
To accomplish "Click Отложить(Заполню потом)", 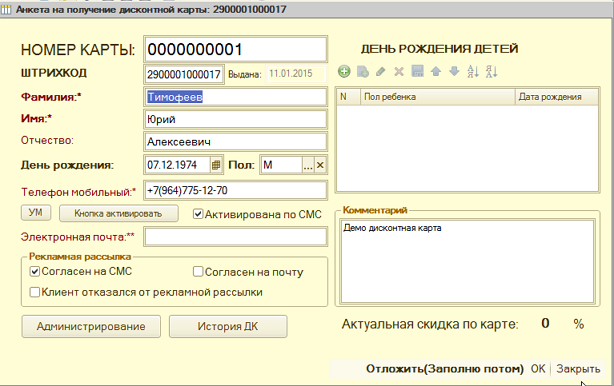I will 445,369.
